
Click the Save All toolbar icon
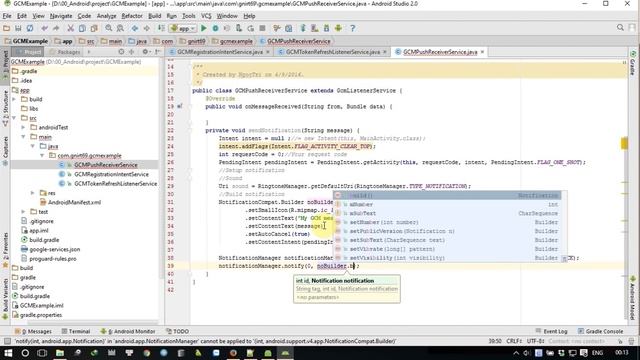18,28
